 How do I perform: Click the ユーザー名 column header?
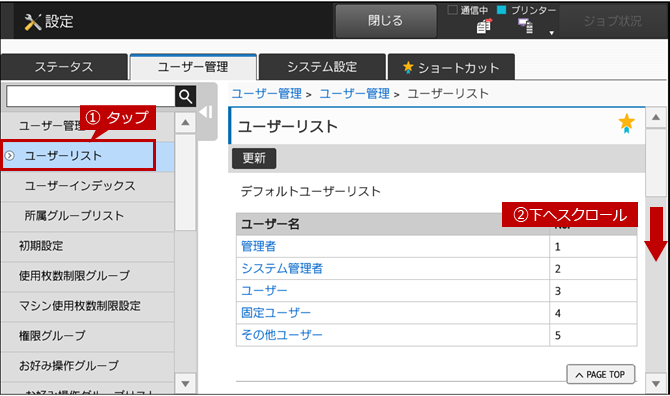tap(393, 224)
